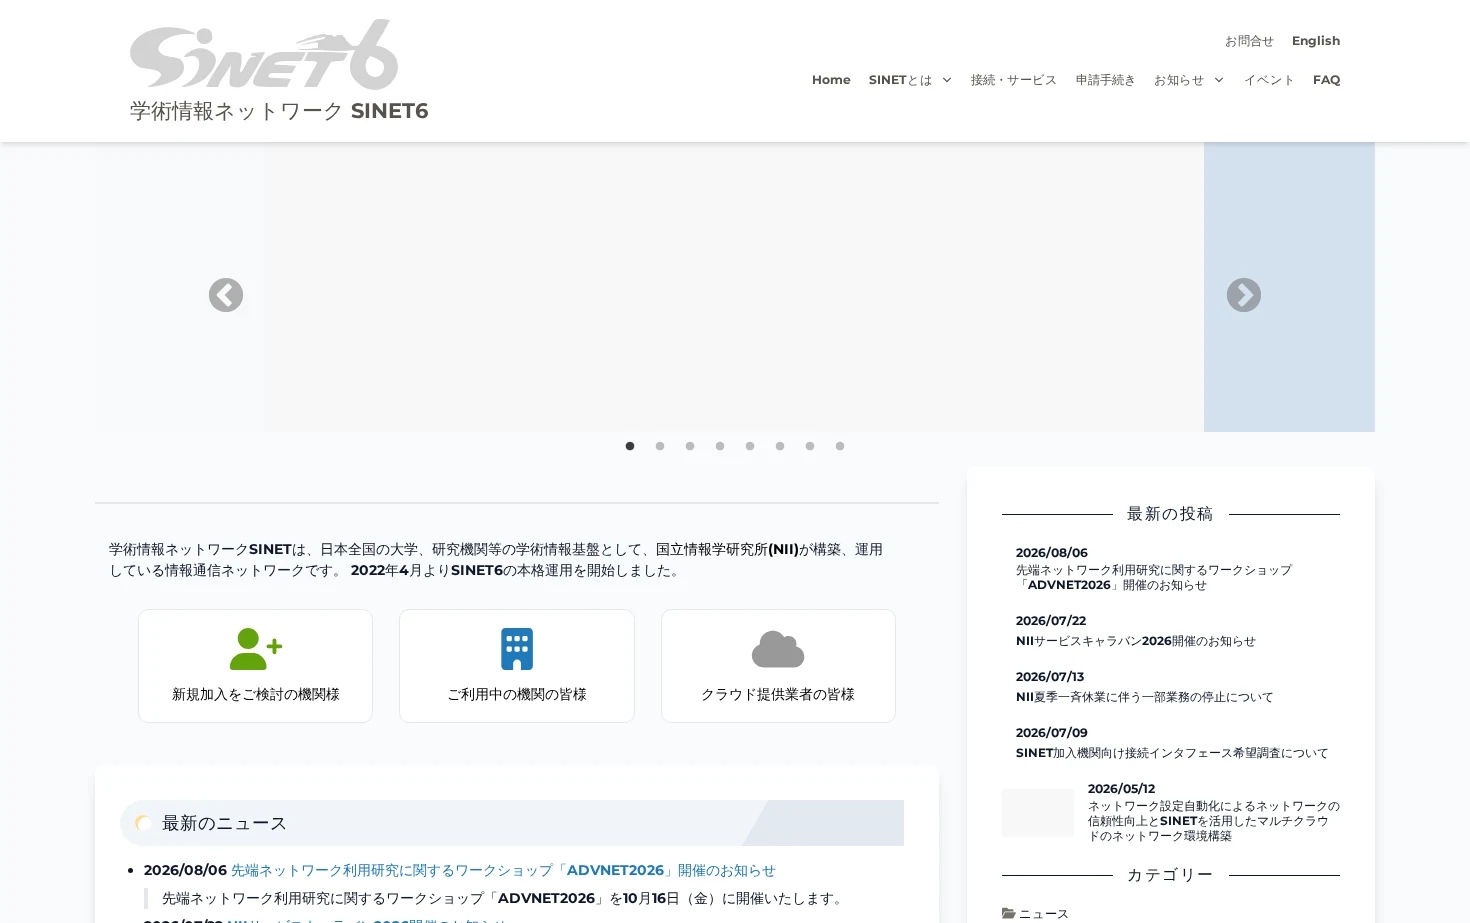
Task: Open the 接続・サービス menu item
Action: (1014, 80)
